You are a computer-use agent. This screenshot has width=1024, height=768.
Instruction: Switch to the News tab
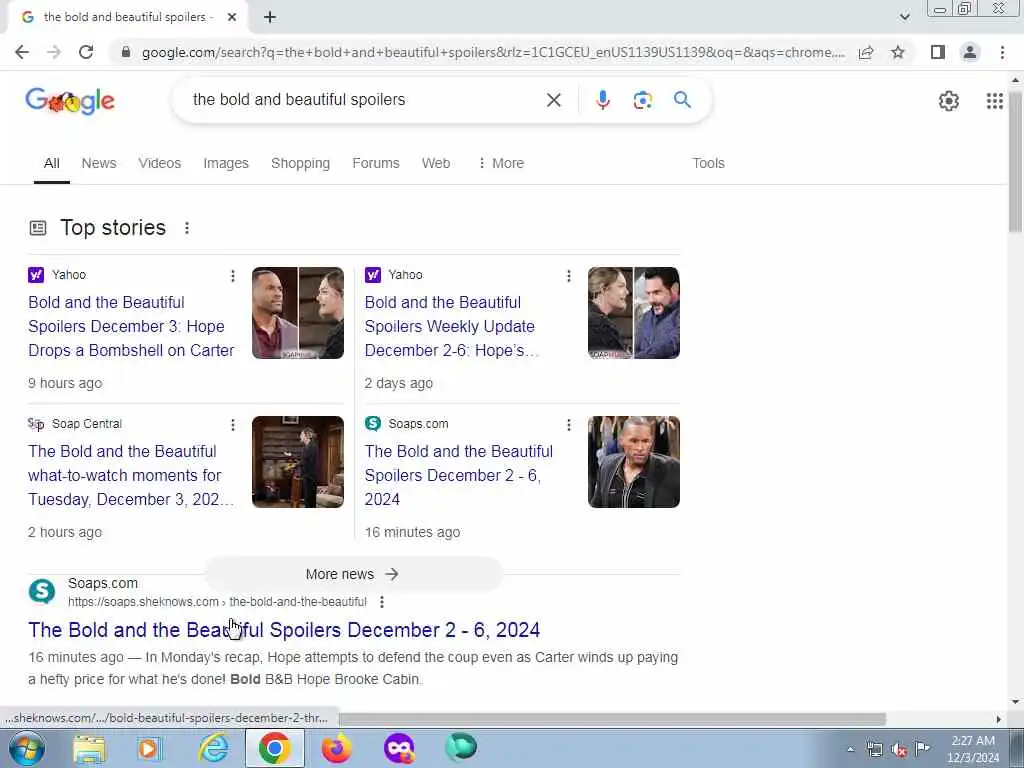99,163
